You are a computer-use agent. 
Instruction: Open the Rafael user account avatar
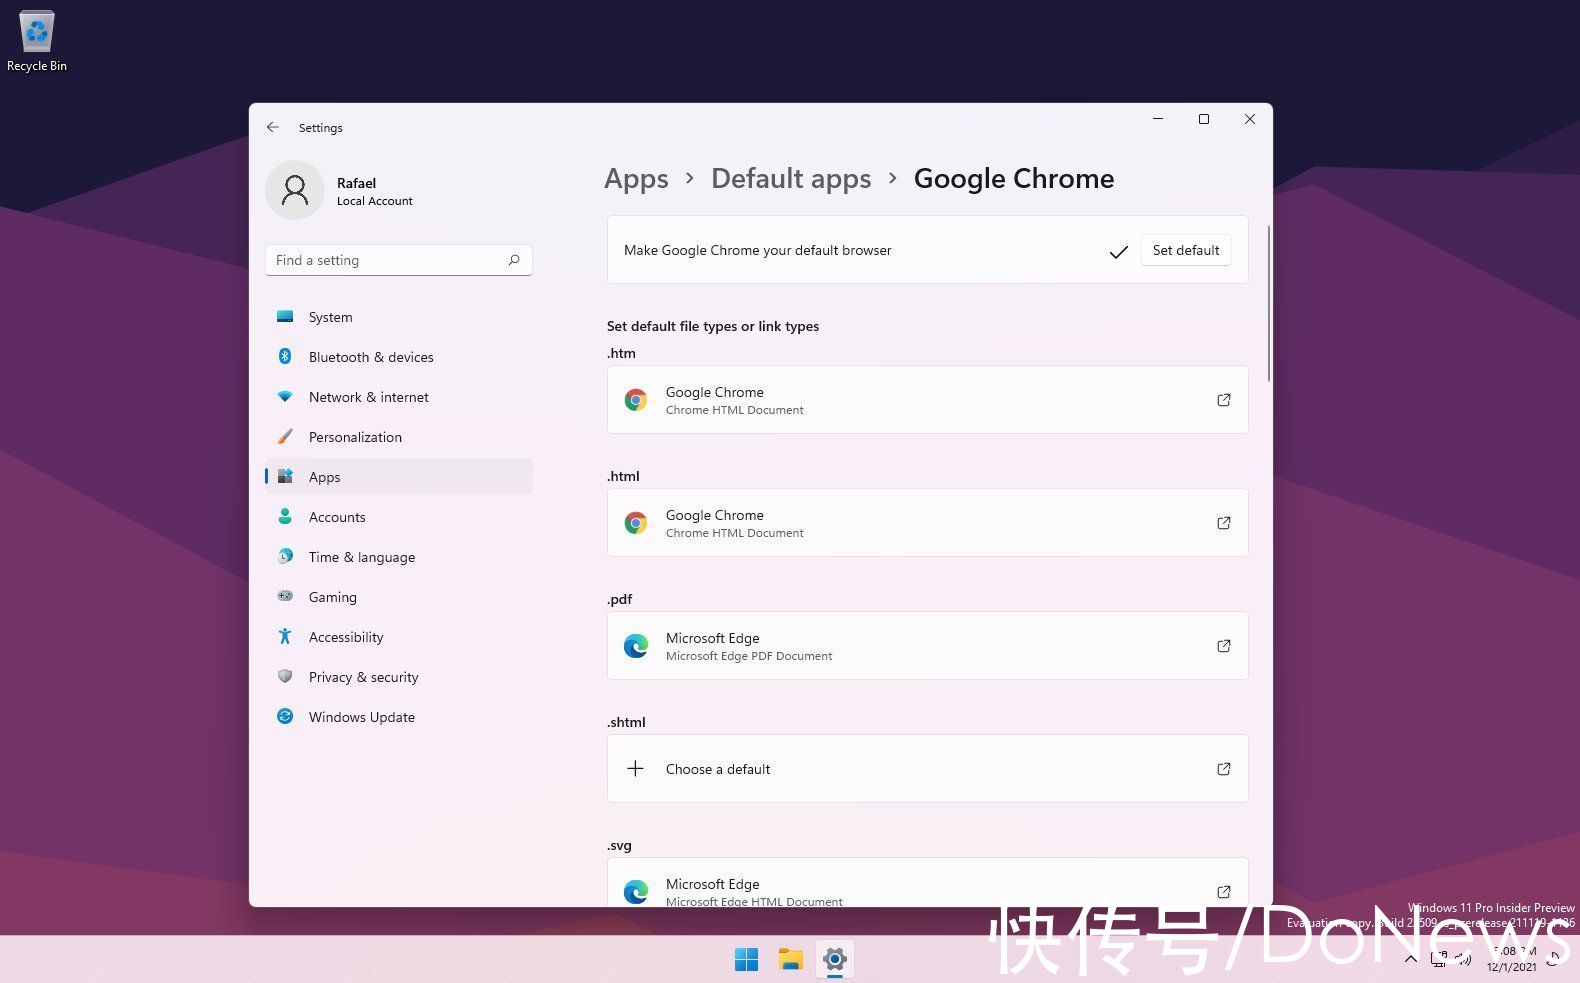click(x=295, y=190)
